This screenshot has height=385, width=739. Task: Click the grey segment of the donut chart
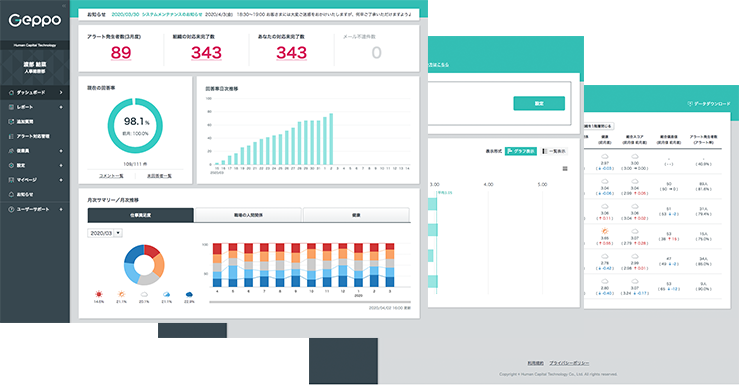click(148, 279)
